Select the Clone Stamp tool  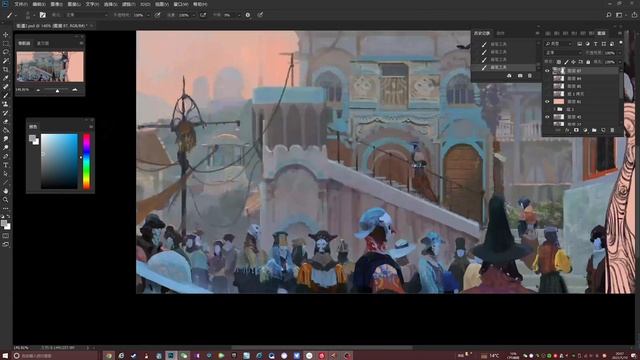click(6, 104)
